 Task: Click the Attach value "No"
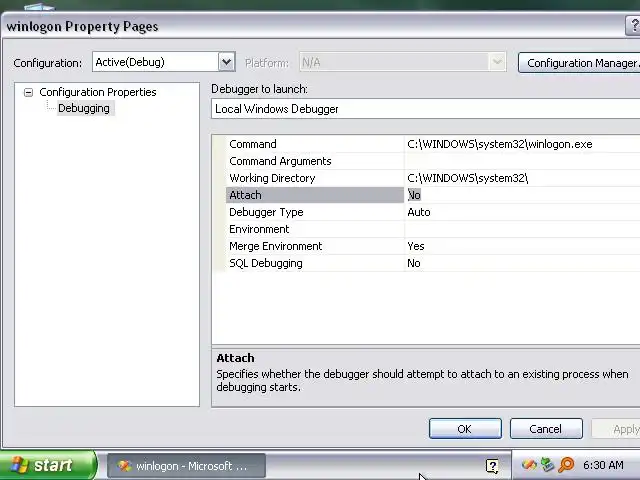[x=414, y=195]
